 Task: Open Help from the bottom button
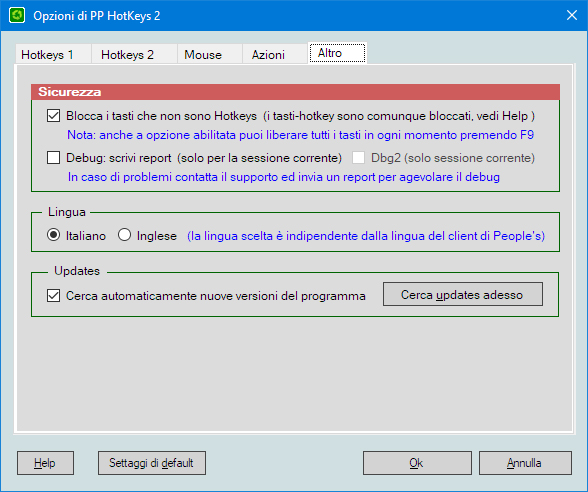point(45,463)
